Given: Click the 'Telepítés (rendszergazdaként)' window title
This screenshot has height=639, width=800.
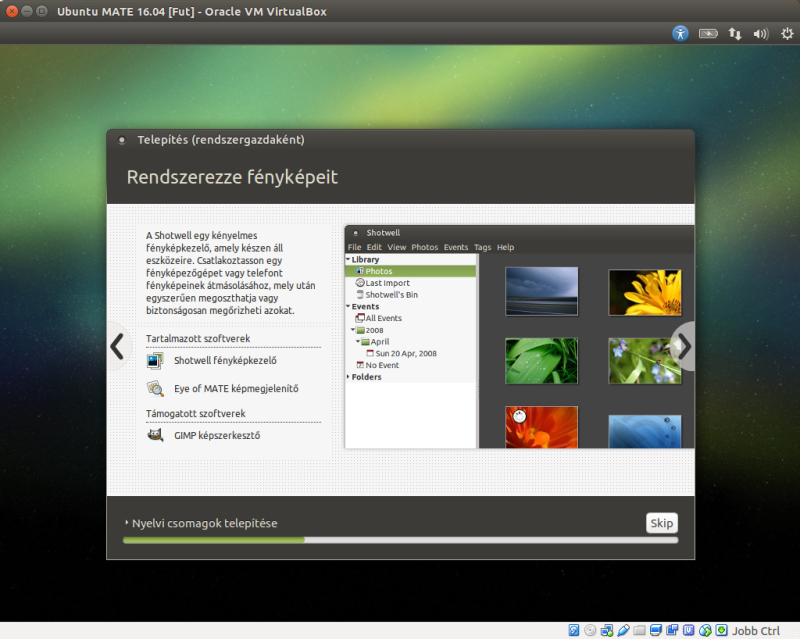Looking at the screenshot, I should tap(221, 140).
